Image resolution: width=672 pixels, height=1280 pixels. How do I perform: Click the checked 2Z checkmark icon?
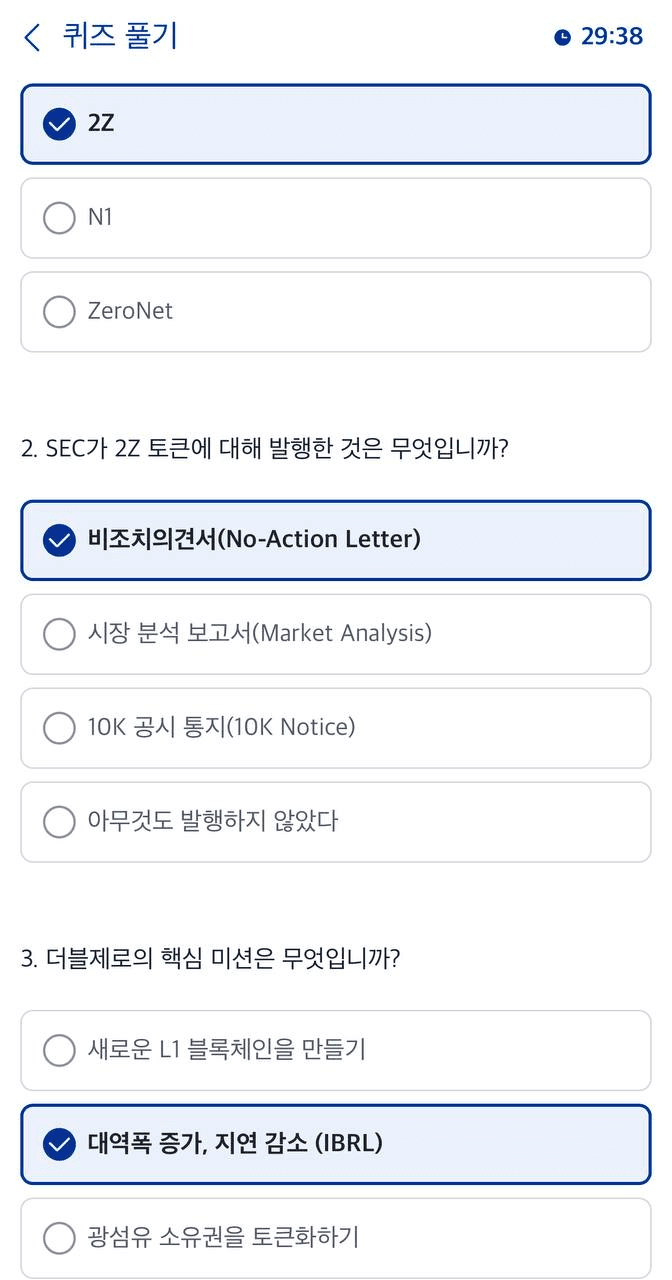60,124
